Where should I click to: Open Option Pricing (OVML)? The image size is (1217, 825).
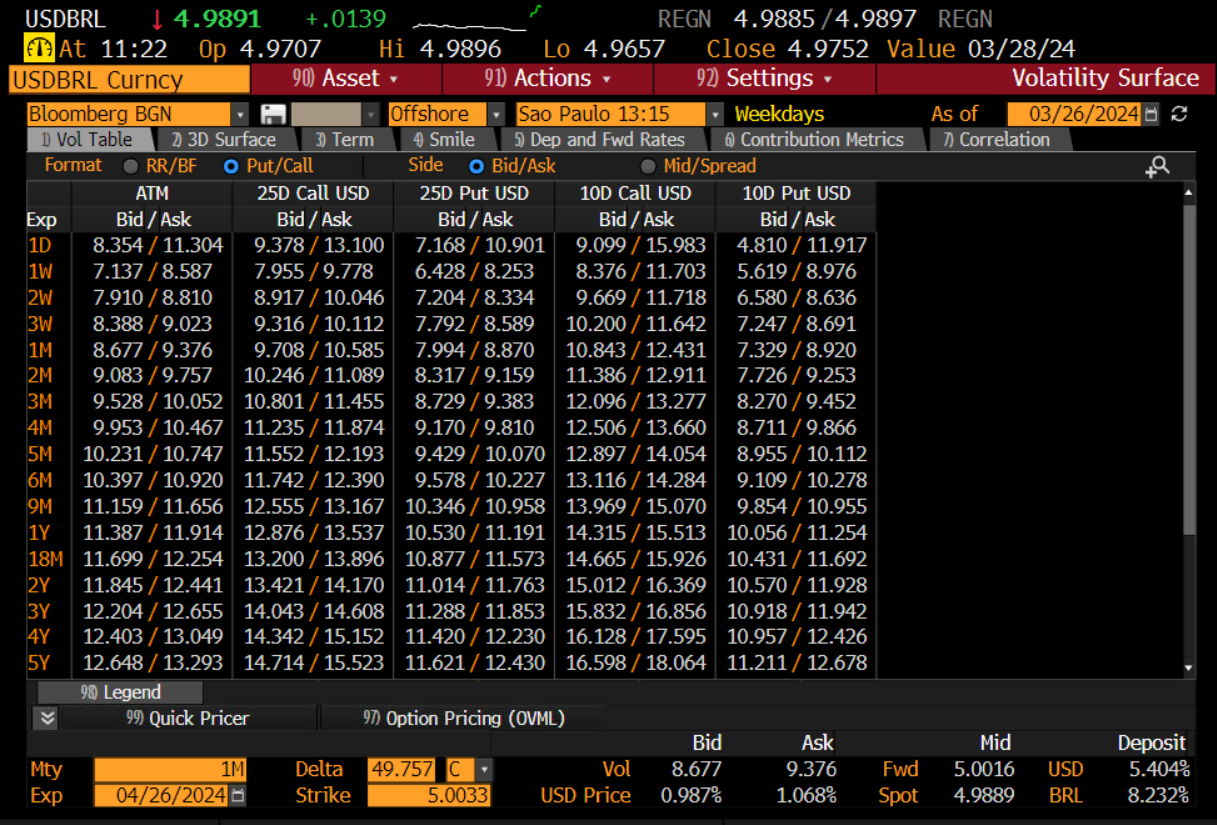coord(463,718)
